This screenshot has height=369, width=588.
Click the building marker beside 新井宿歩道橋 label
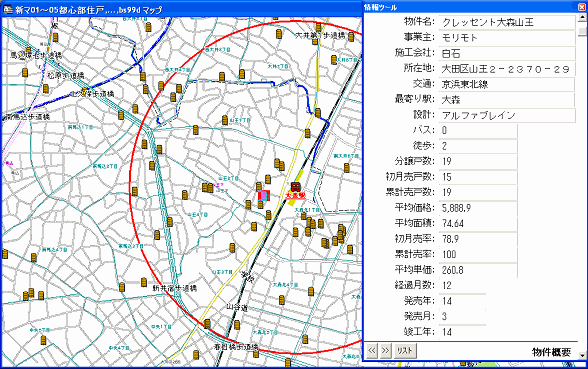click(x=144, y=282)
